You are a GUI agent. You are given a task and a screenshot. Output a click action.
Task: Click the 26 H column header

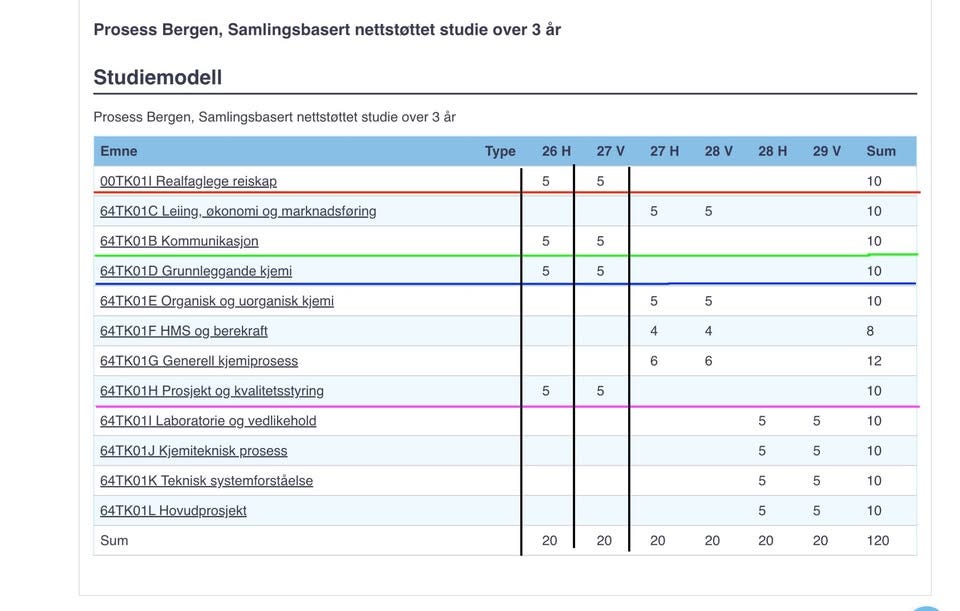[x=556, y=151]
